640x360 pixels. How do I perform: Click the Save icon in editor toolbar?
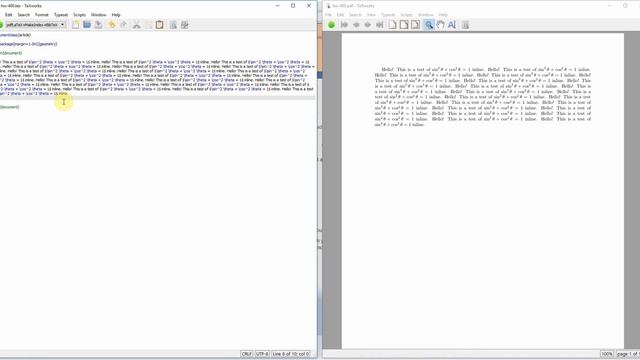click(x=98, y=25)
